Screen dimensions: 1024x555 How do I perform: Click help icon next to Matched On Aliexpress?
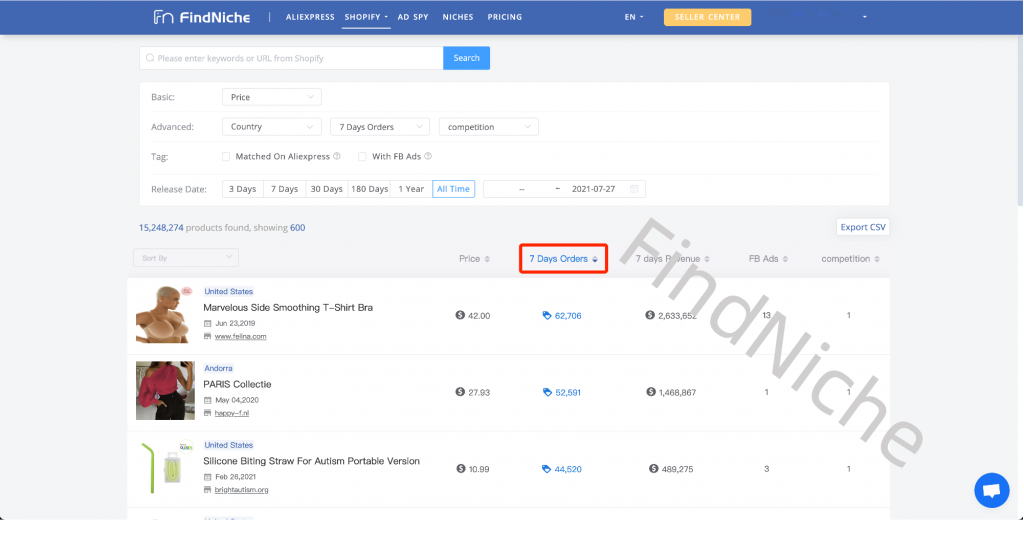tap(337, 156)
